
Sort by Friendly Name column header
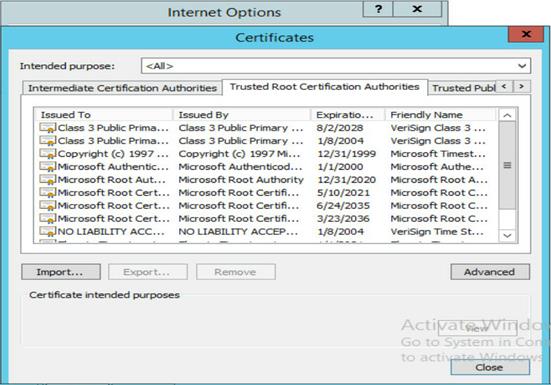[x=441, y=115]
